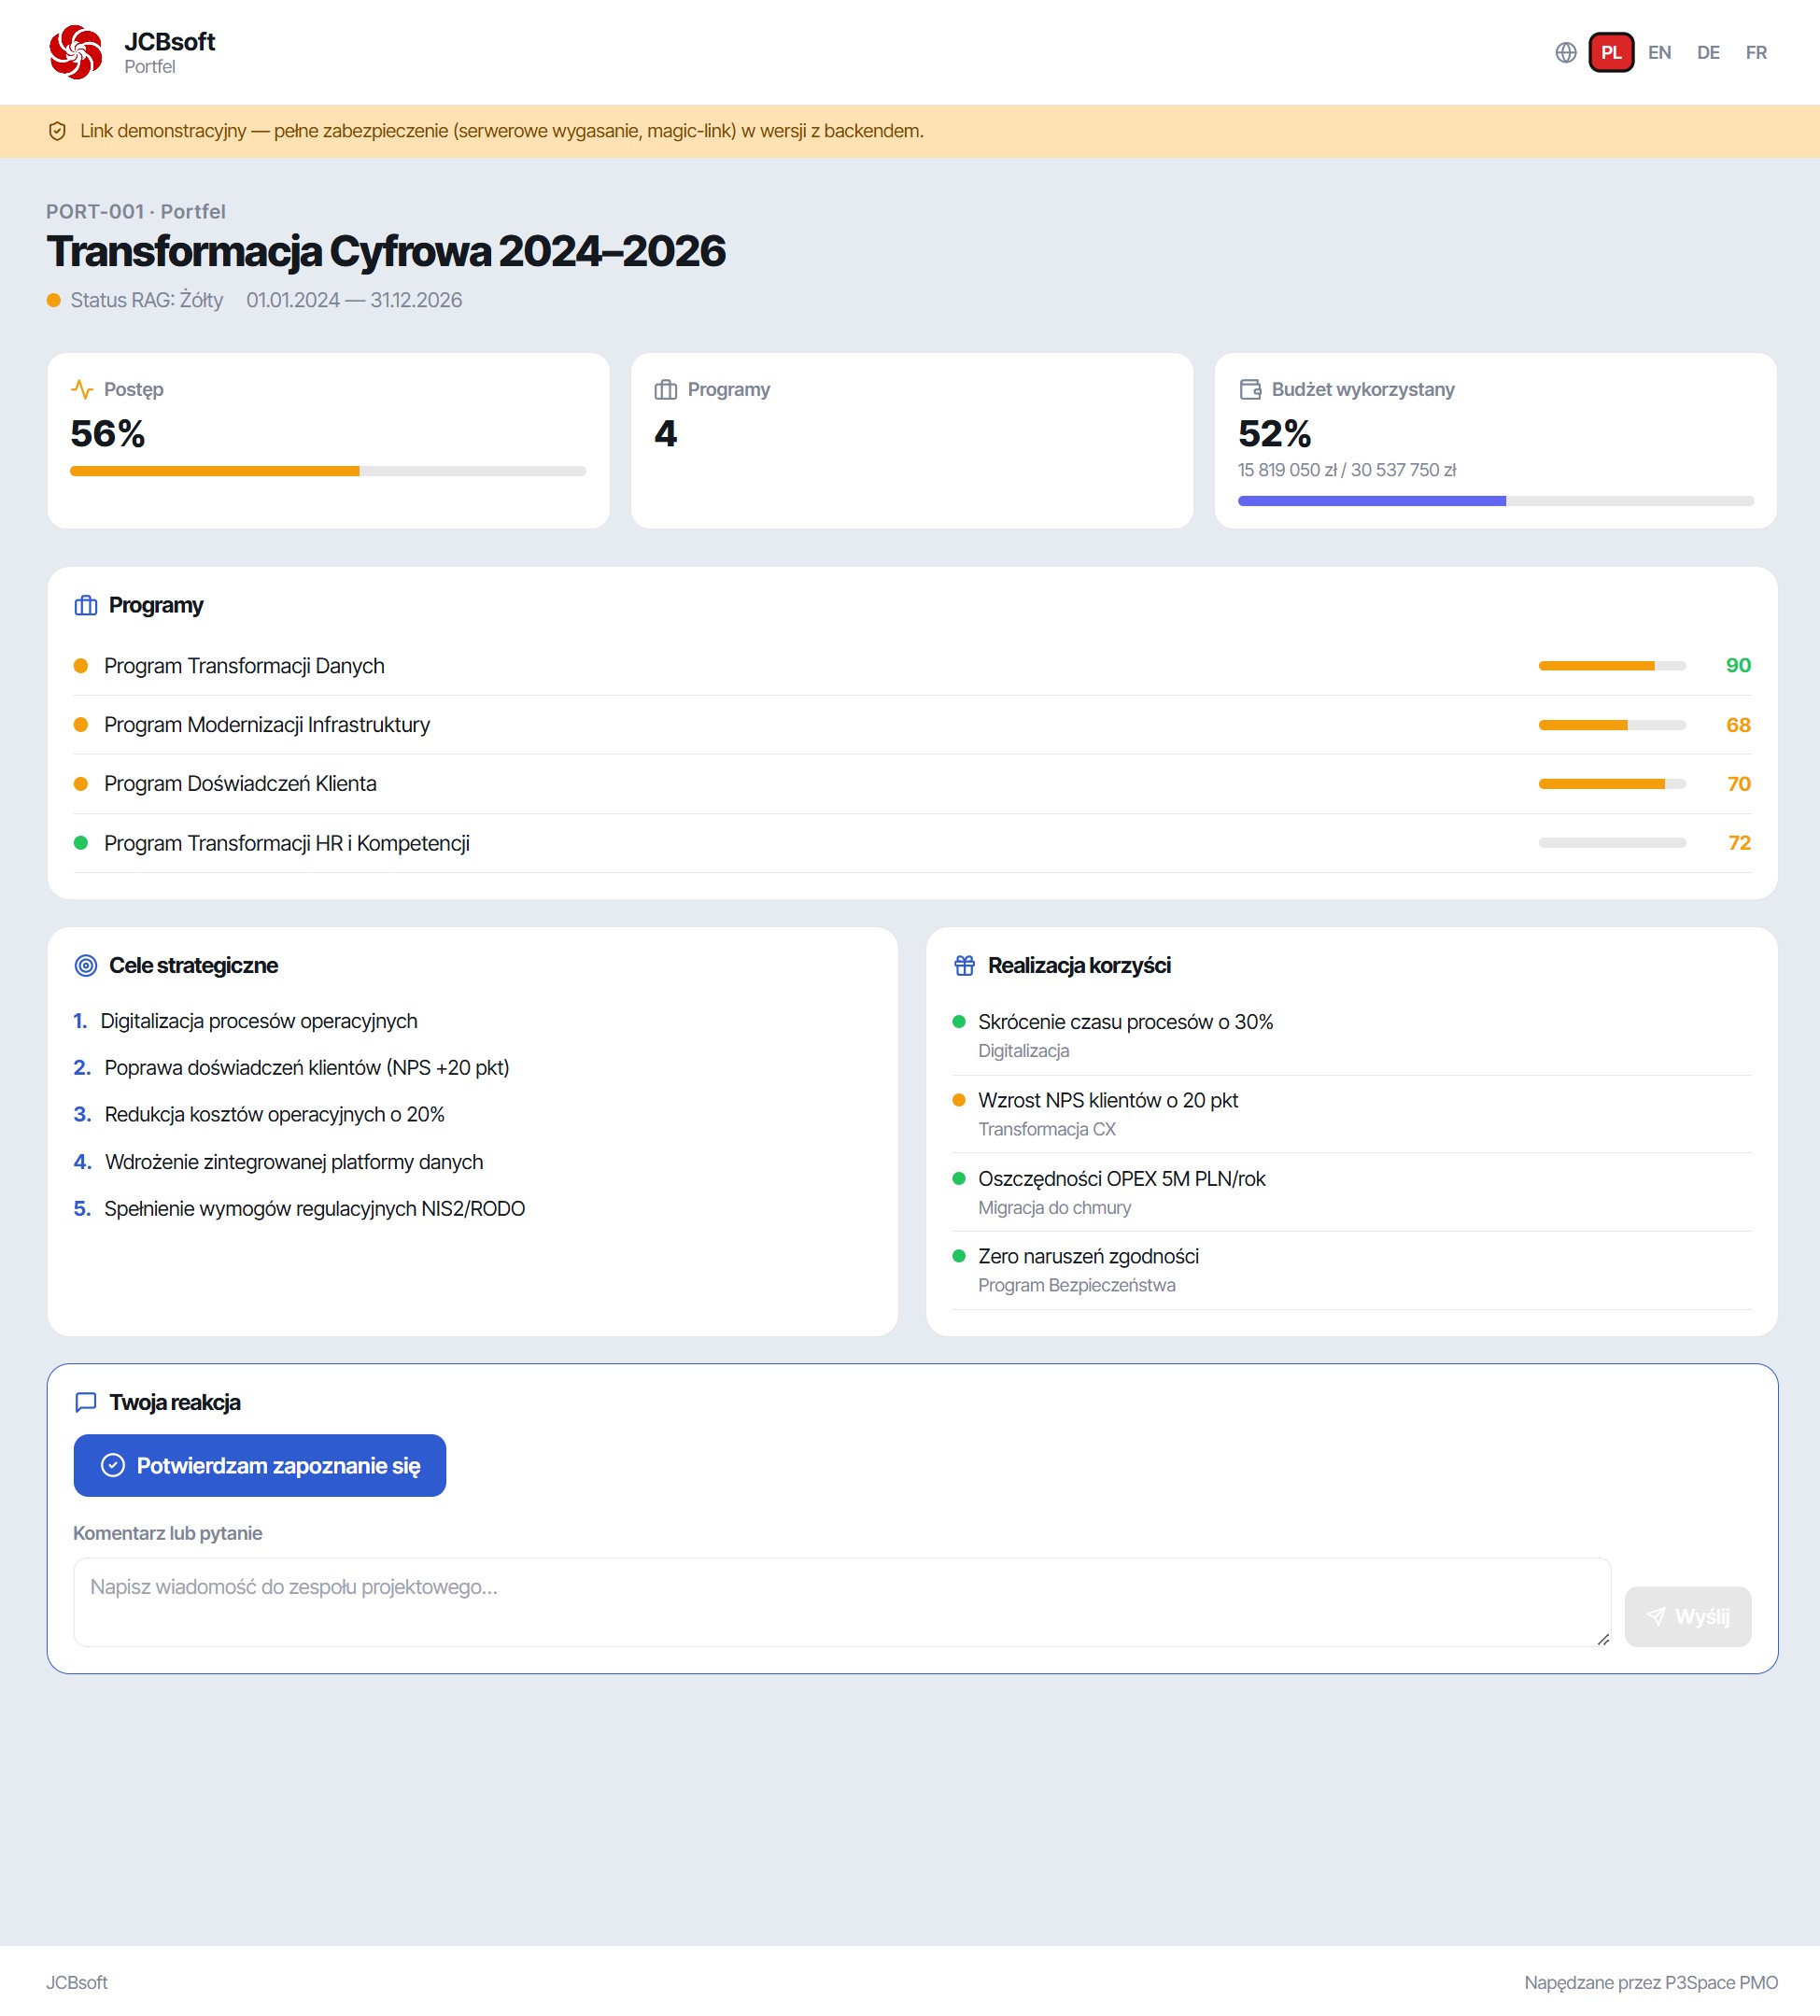Click benefit Zero naruszeń zgodności
The width and height of the screenshot is (1820, 2016).
(x=1088, y=1255)
